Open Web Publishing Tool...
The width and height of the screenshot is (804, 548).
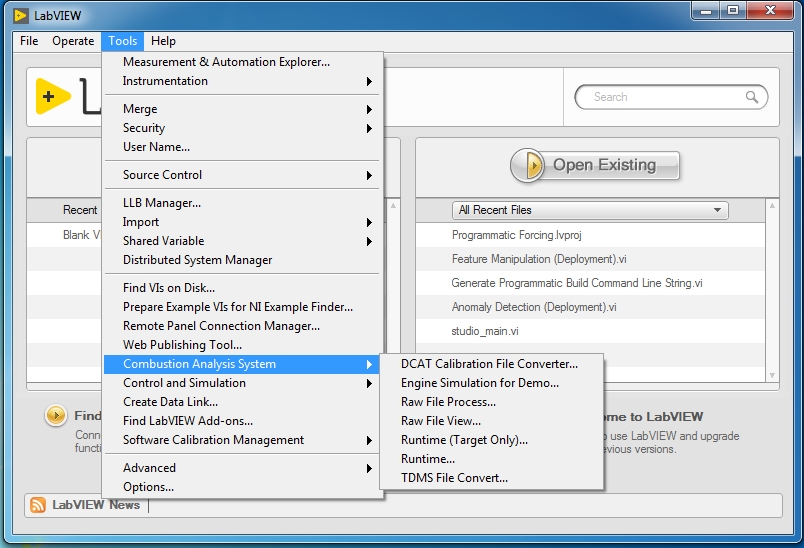coord(242,345)
